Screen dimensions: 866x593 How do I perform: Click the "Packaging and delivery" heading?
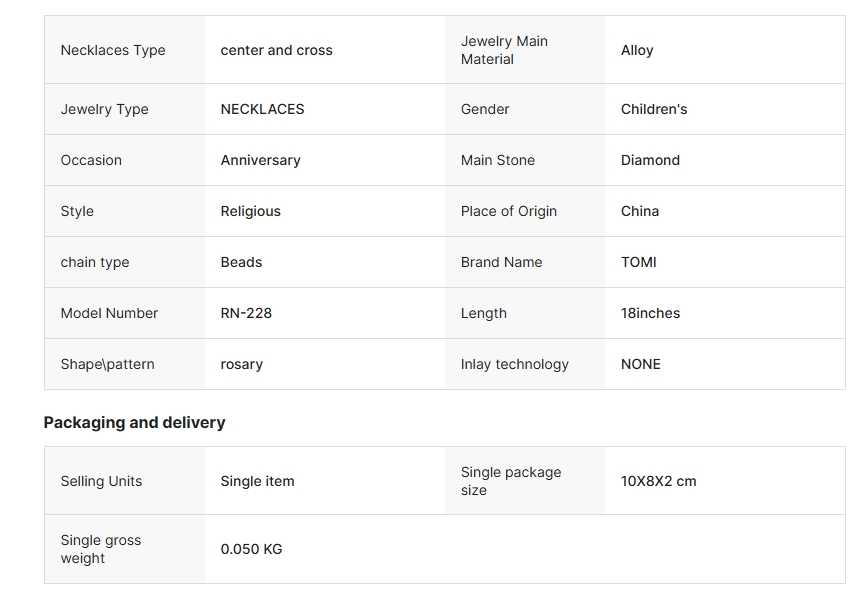point(134,422)
